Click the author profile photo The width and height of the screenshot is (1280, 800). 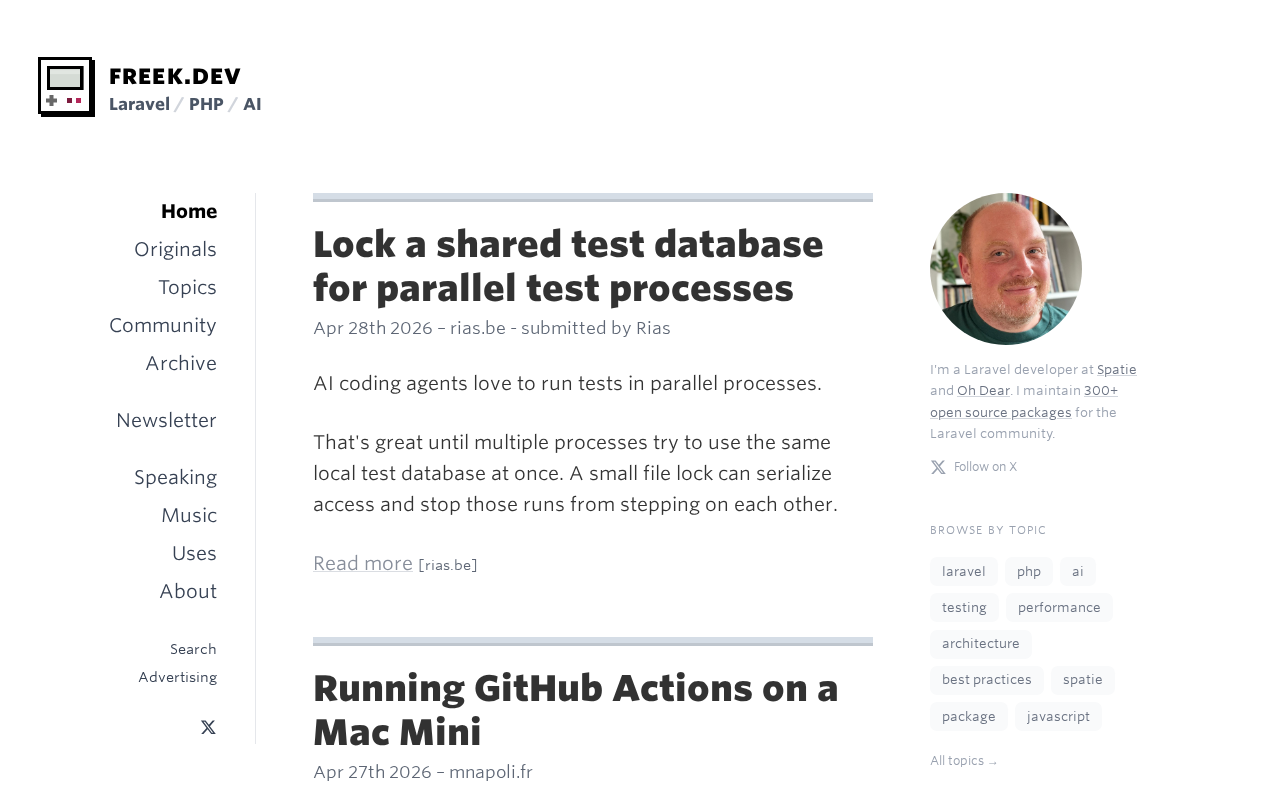[x=1006, y=269]
